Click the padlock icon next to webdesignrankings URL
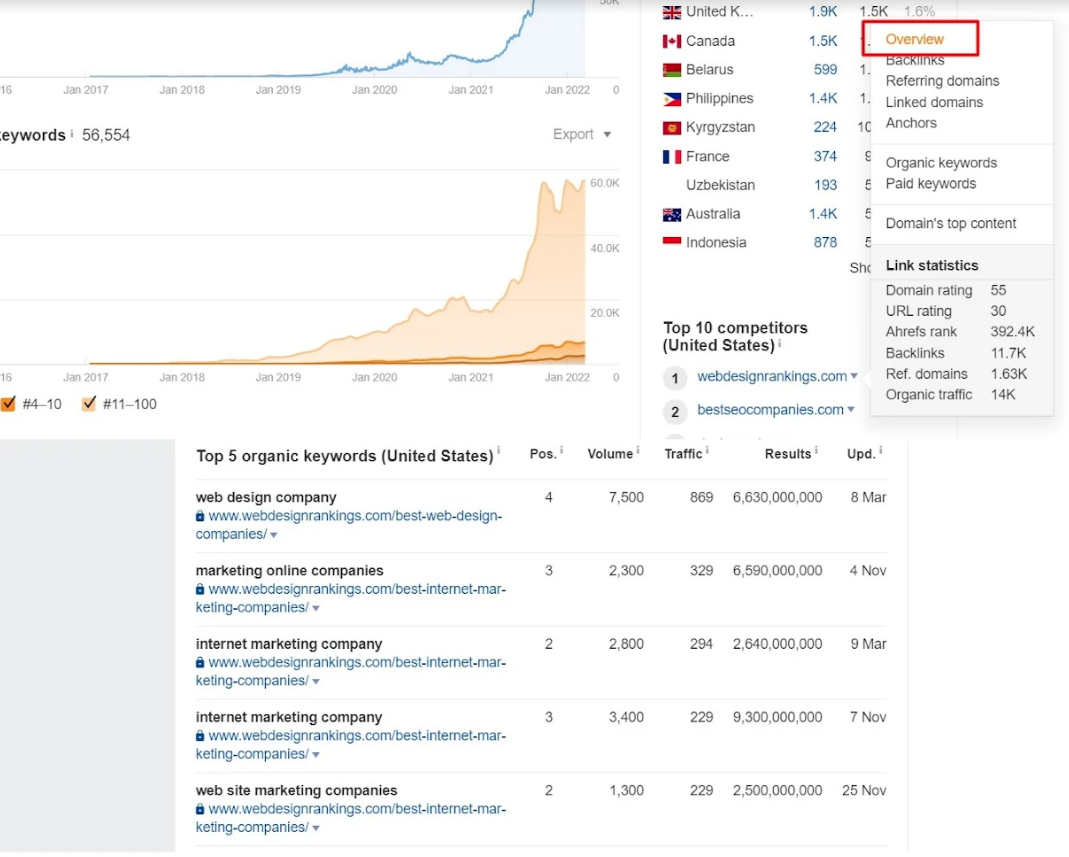This screenshot has height=857, width=1069. point(201,515)
